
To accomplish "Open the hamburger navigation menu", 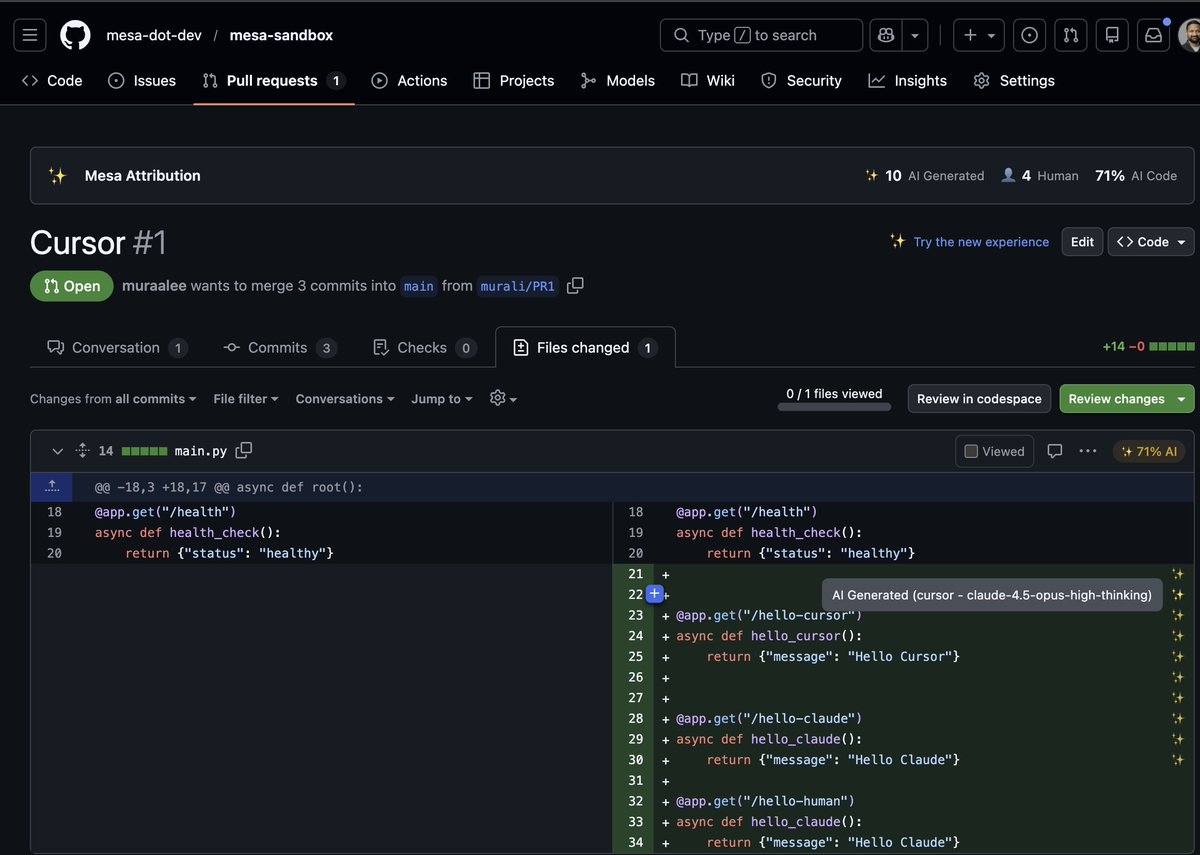I will pyautogui.click(x=30, y=35).
